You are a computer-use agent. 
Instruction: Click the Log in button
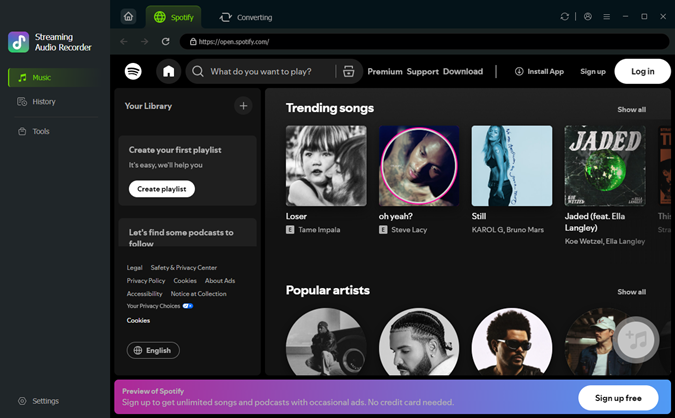click(x=642, y=71)
